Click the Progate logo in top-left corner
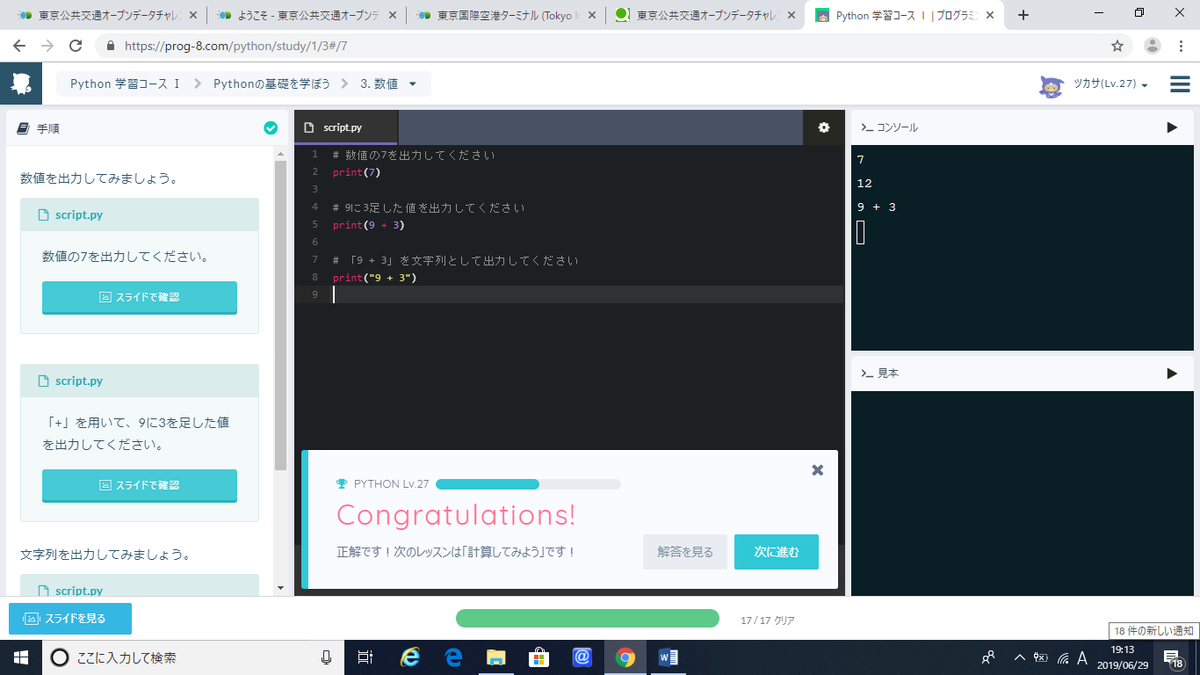The width and height of the screenshot is (1200, 675). (21, 84)
